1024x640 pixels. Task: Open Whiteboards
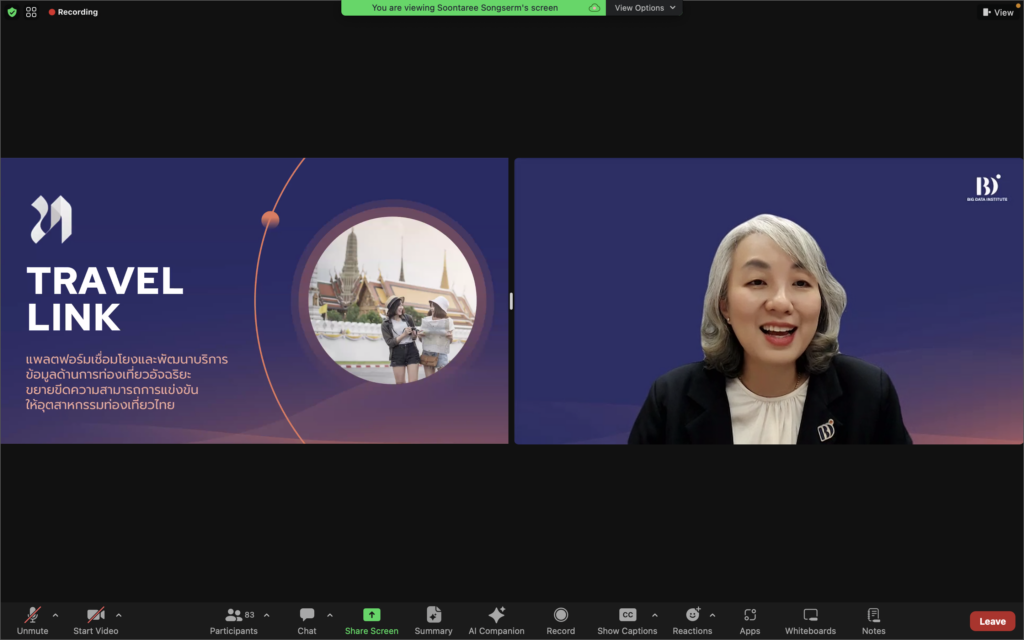tap(810, 615)
